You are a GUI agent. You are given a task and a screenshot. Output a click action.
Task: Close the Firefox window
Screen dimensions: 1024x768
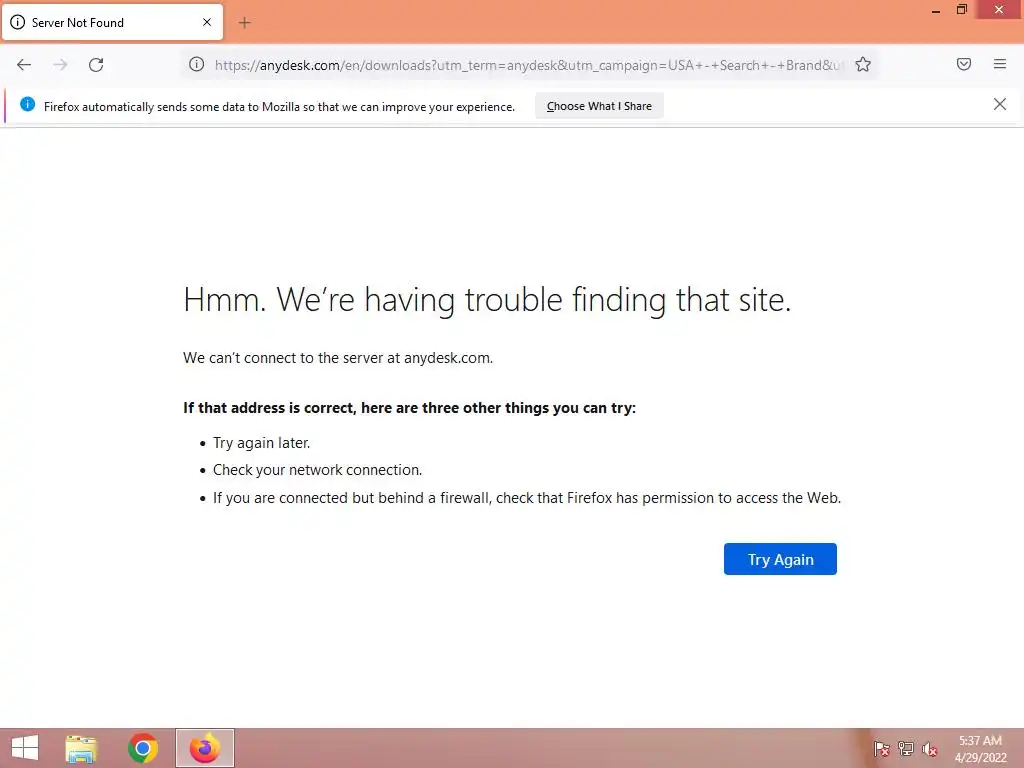tap(999, 10)
